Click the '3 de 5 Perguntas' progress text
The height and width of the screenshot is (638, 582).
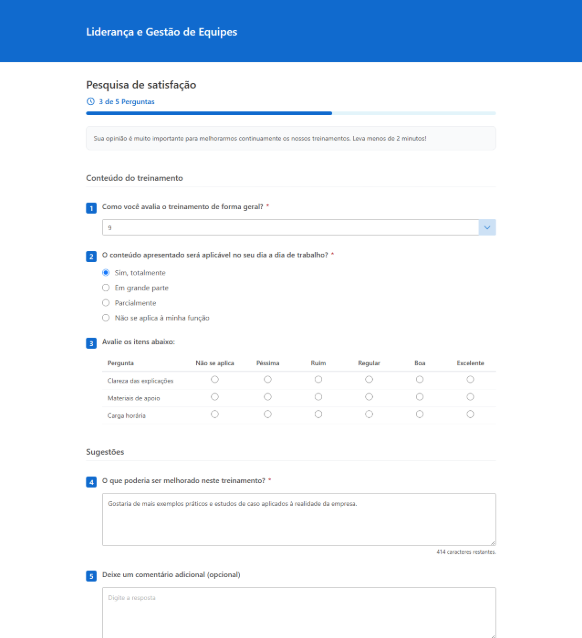tap(126, 101)
